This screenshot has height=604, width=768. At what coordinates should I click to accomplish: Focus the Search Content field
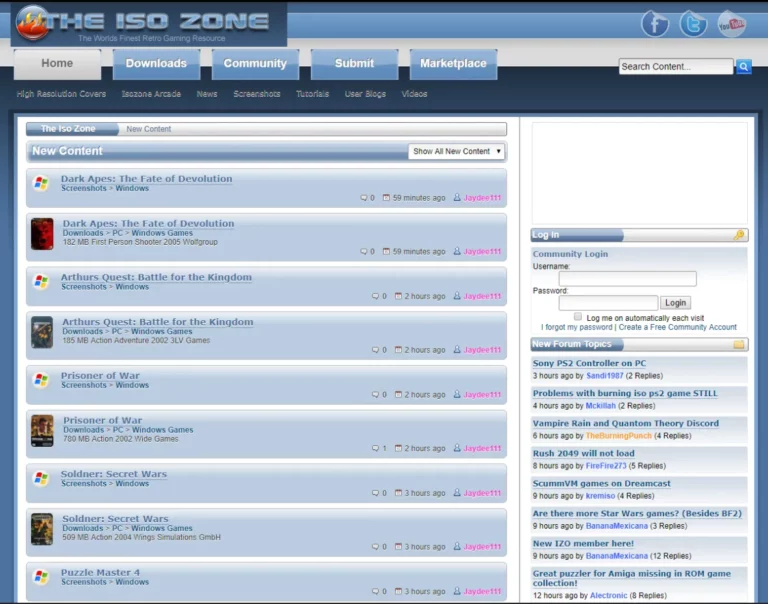[676, 67]
